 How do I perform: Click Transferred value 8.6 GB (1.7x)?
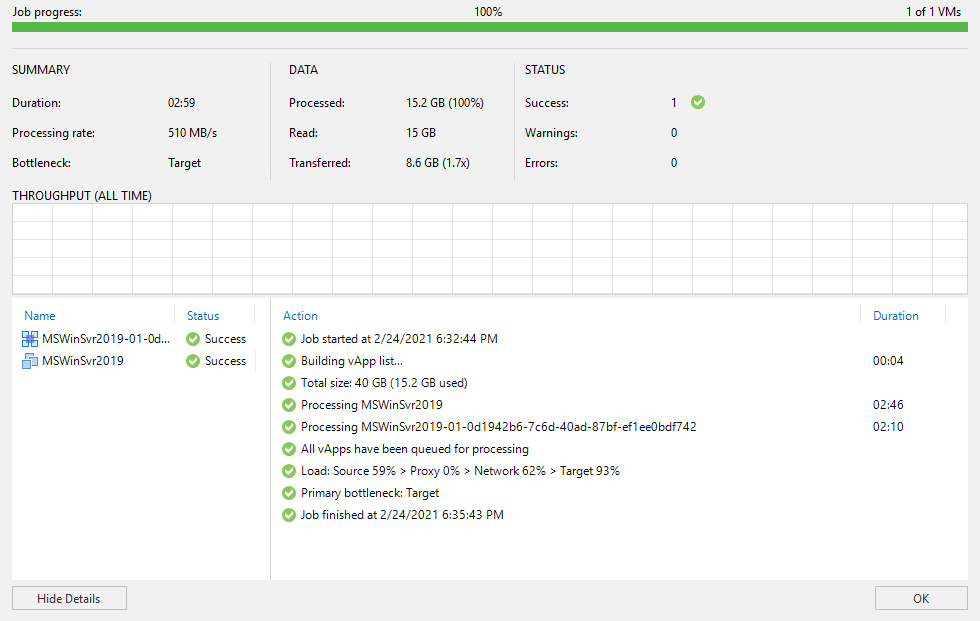click(438, 162)
